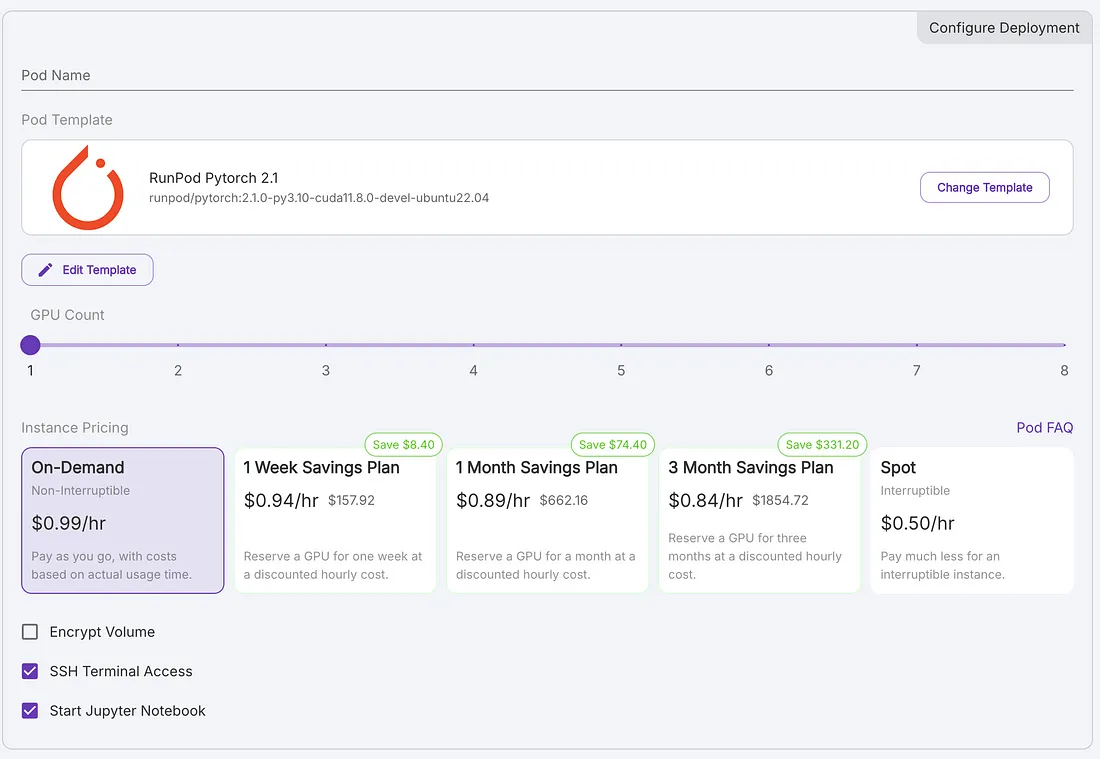Screen dimensions: 1100x759
Task: Click the Change Template button
Action: tap(984, 188)
